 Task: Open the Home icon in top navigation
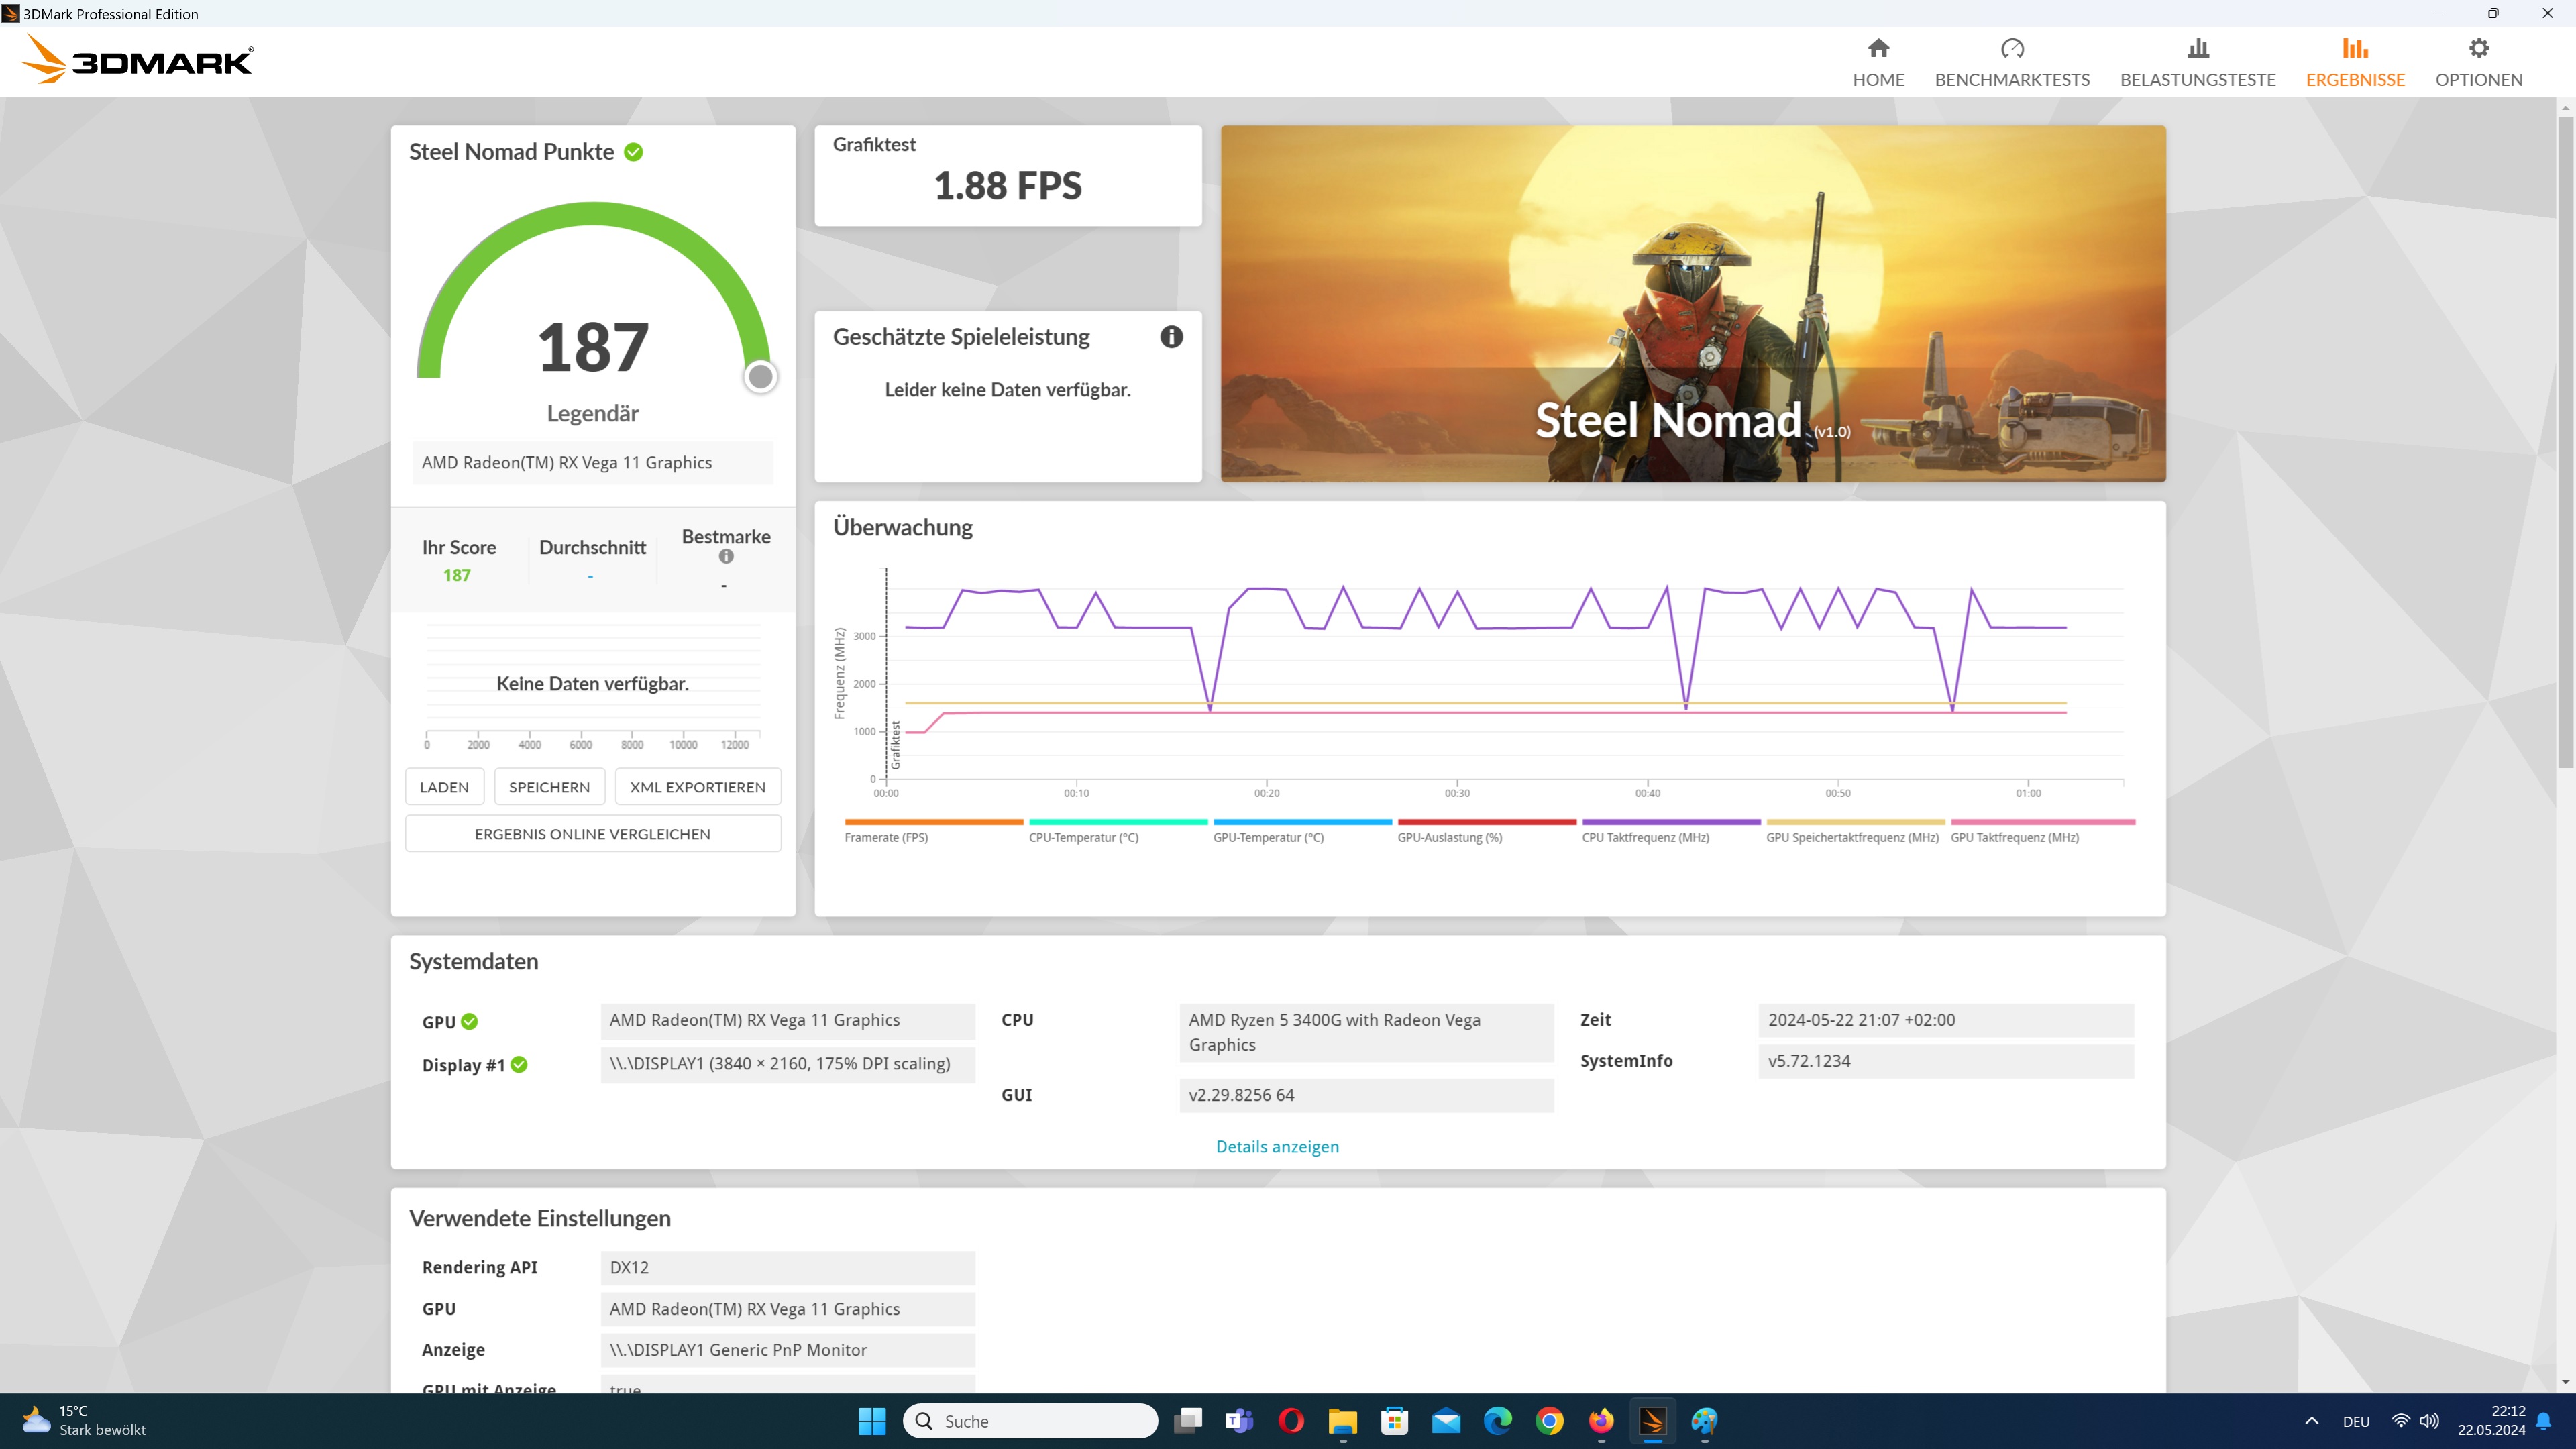point(1878,48)
